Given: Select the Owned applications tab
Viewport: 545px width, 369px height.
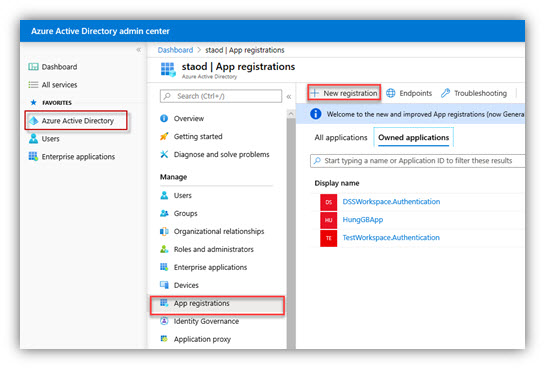Looking at the screenshot, I should (414, 138).
